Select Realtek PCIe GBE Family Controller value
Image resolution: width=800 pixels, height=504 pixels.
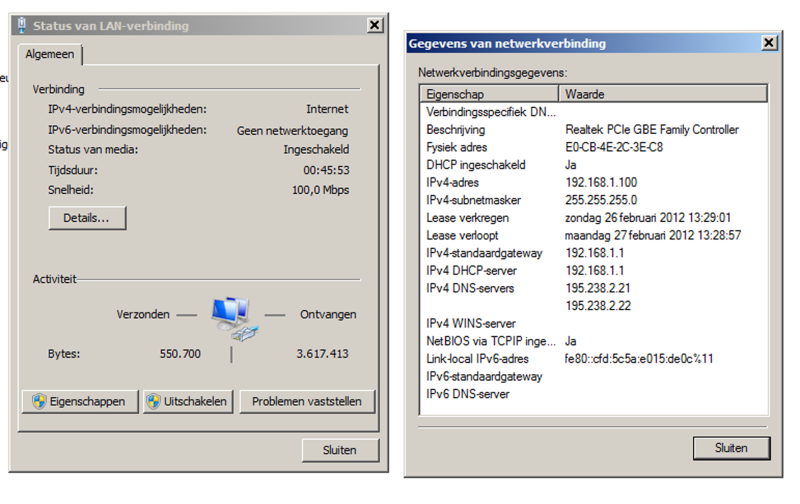click(x=652, y=130)
